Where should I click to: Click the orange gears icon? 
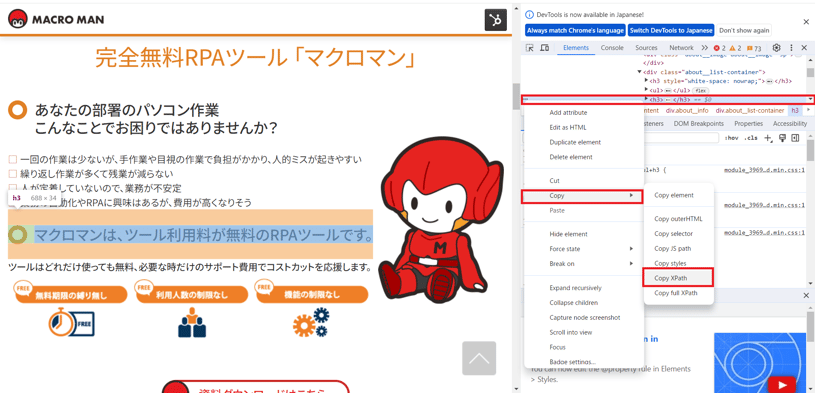coord(311,322)
